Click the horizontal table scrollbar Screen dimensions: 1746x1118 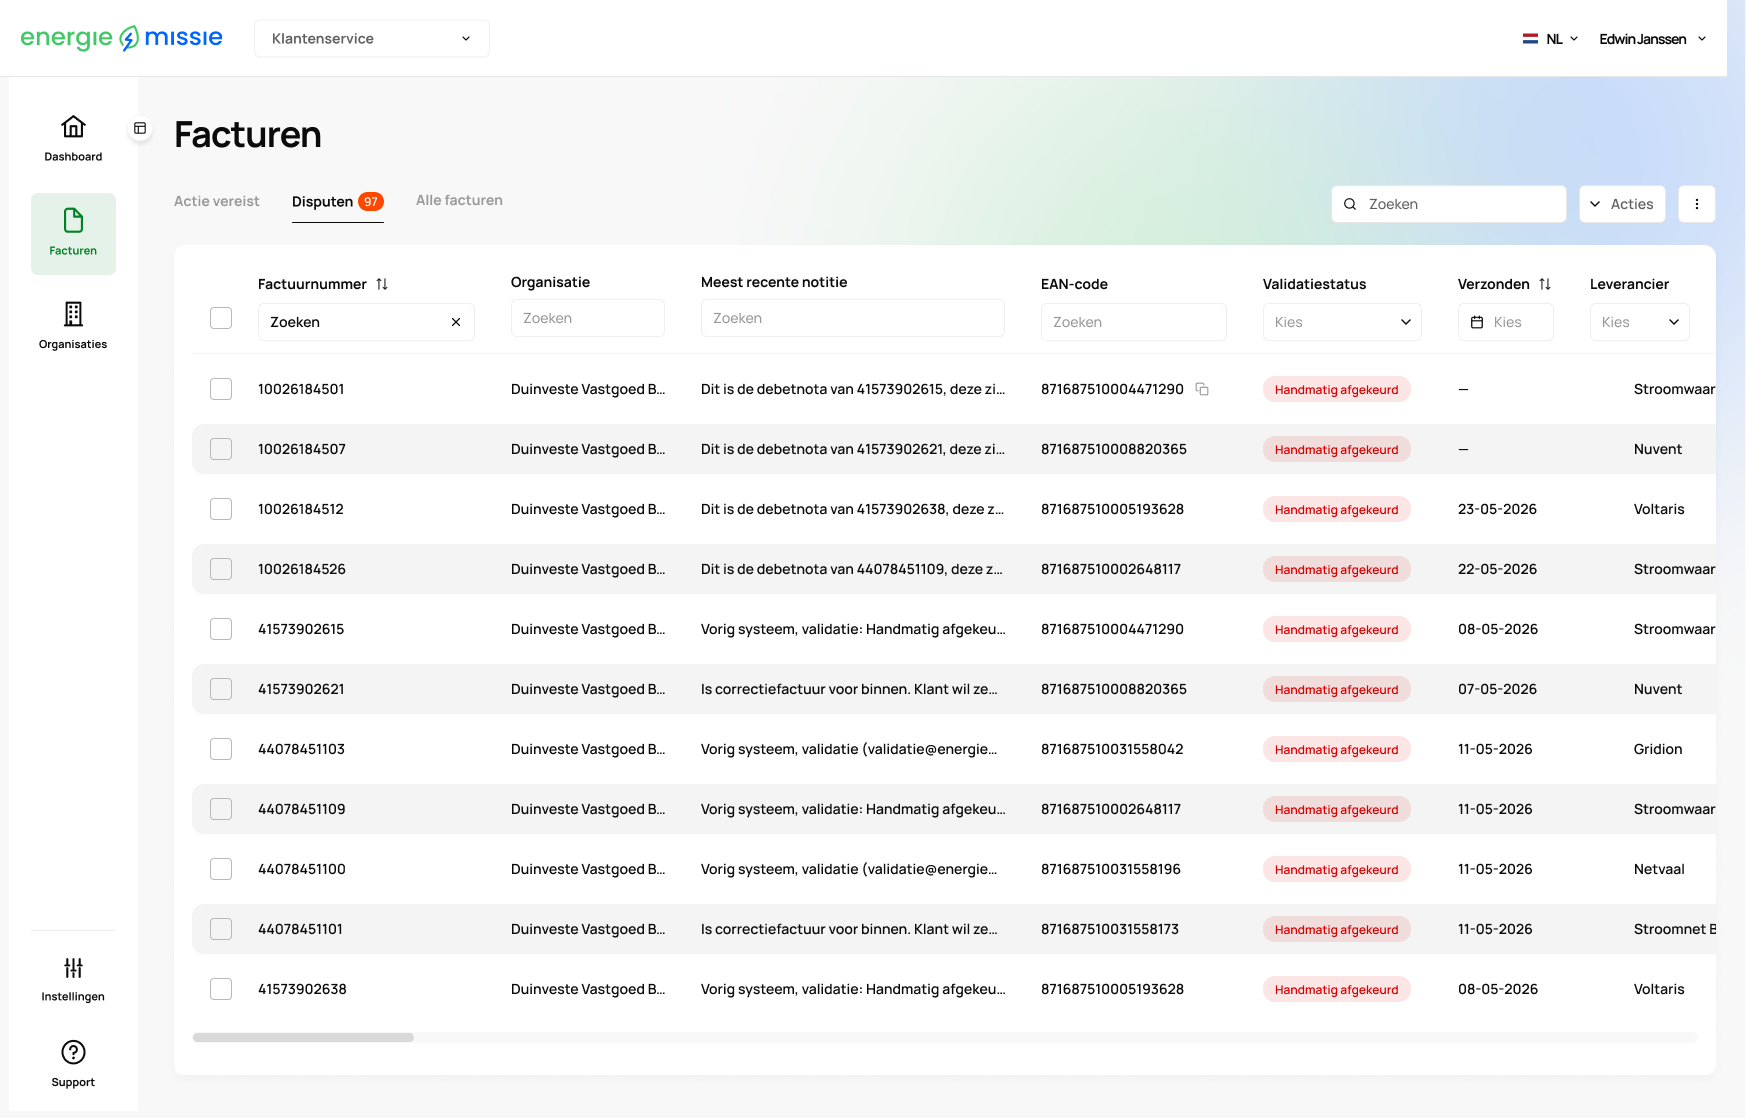(303, 1037)
